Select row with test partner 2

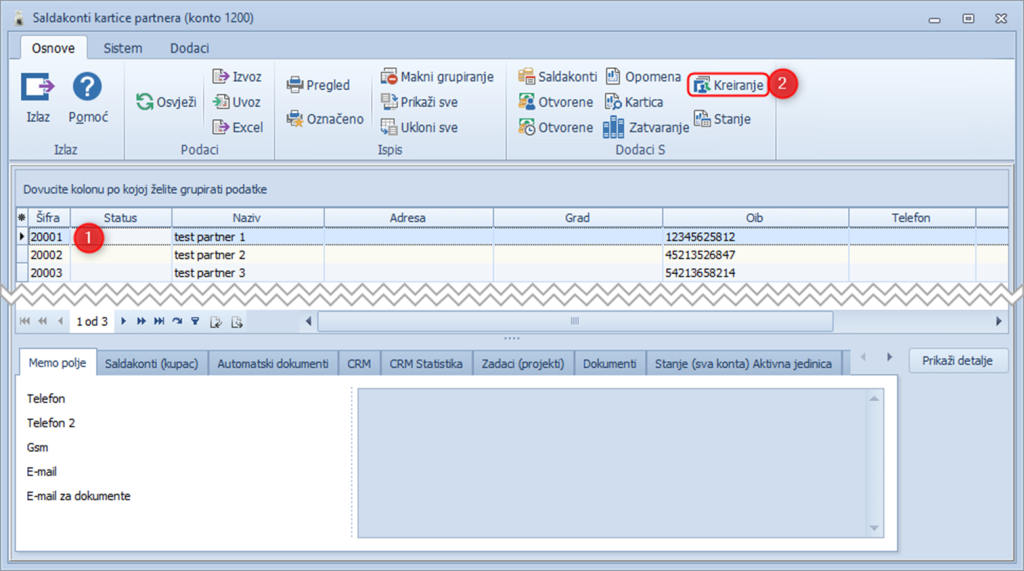[210, 255]
